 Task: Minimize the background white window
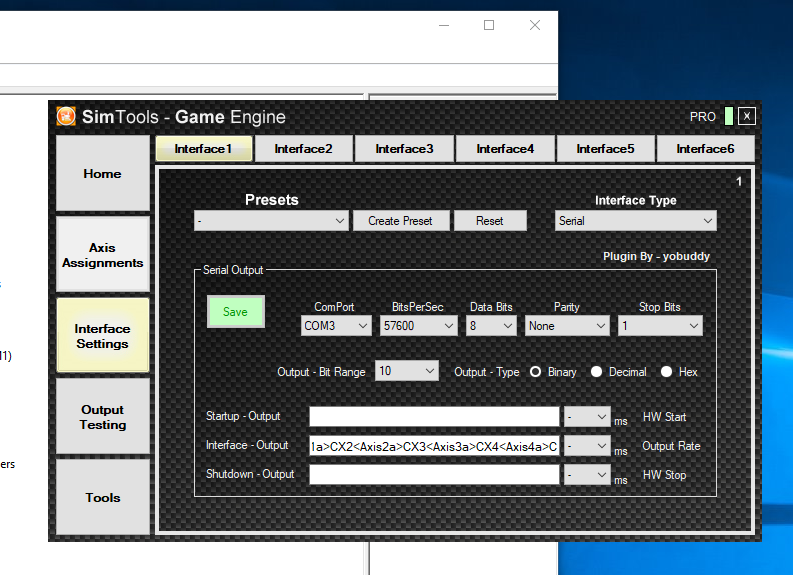click(444, 25)
